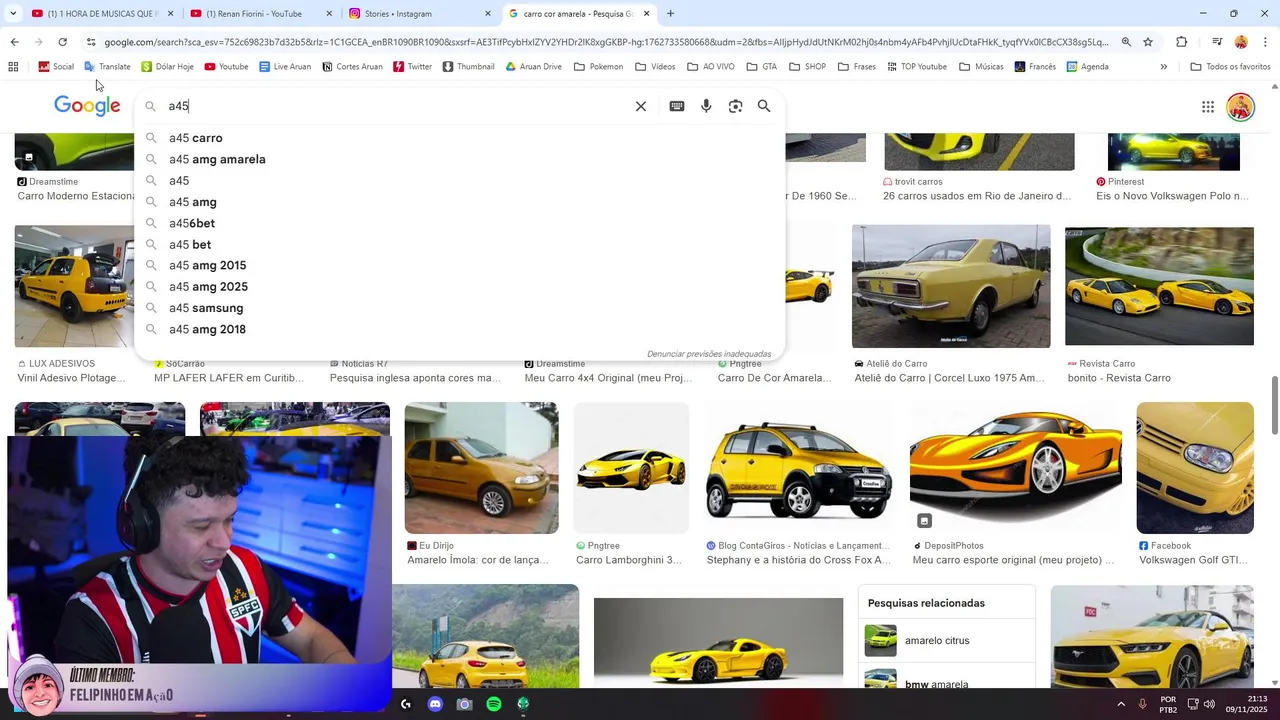This screenshot has height=720, width=1280.
Task: Show hidden bookmarks with double chevron
Action: (1163, 67)
